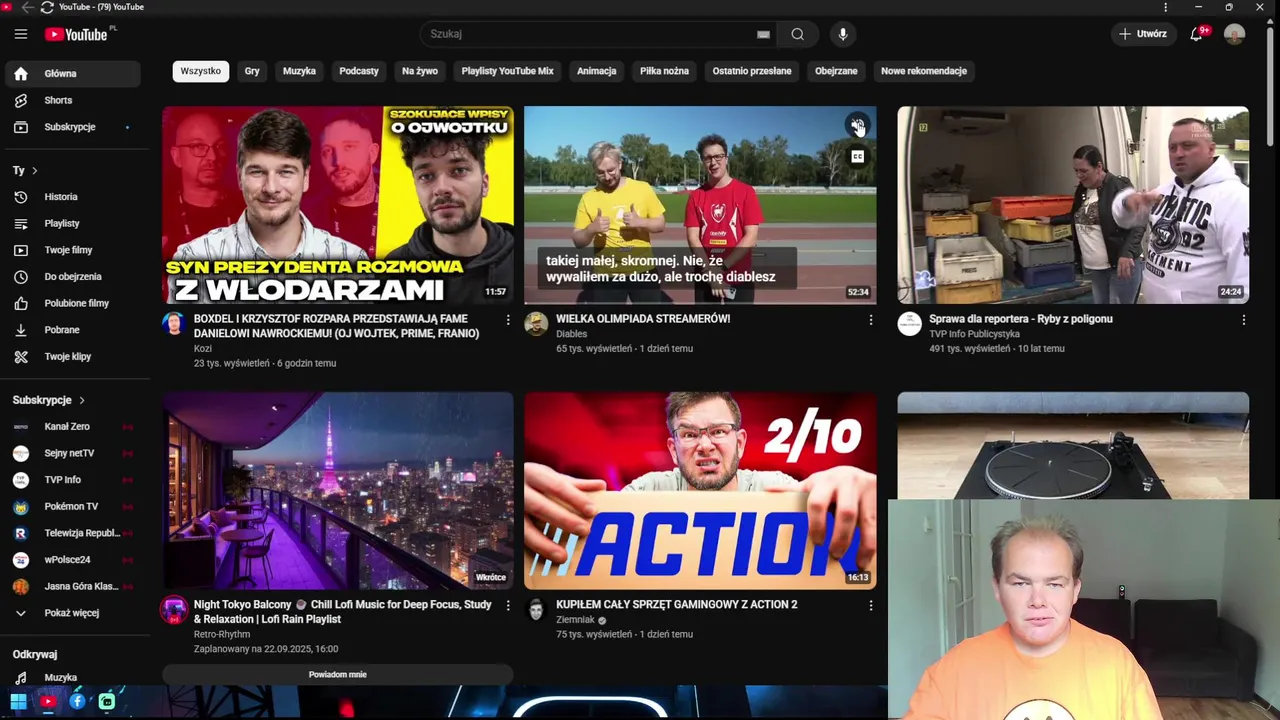Open the on-screen keyboard in search box
The width and height of the screenshot is (1280, 720).
tap(763, 34)
